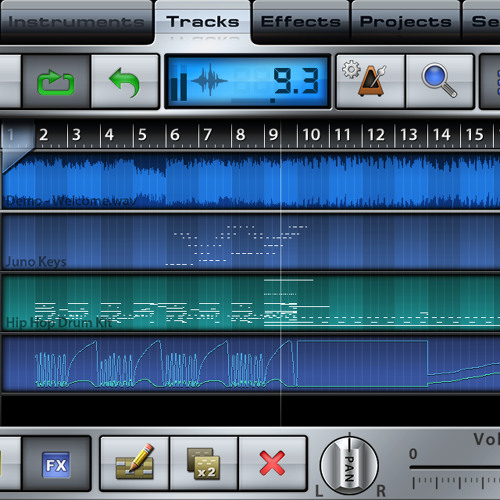Click the blue 9.3 position display
Viewport: 500px width, 500px height.
click(248, 82)
